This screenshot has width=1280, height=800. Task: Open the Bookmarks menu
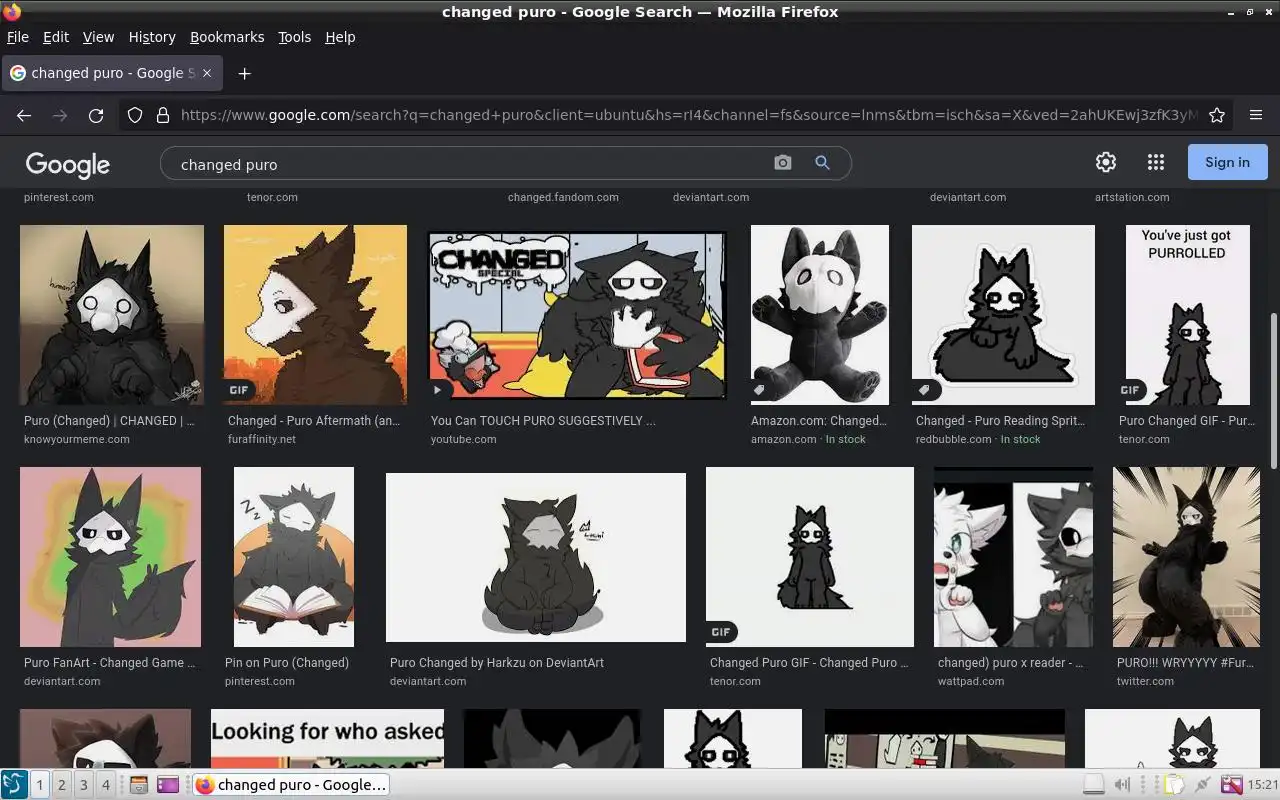point(227,37)
